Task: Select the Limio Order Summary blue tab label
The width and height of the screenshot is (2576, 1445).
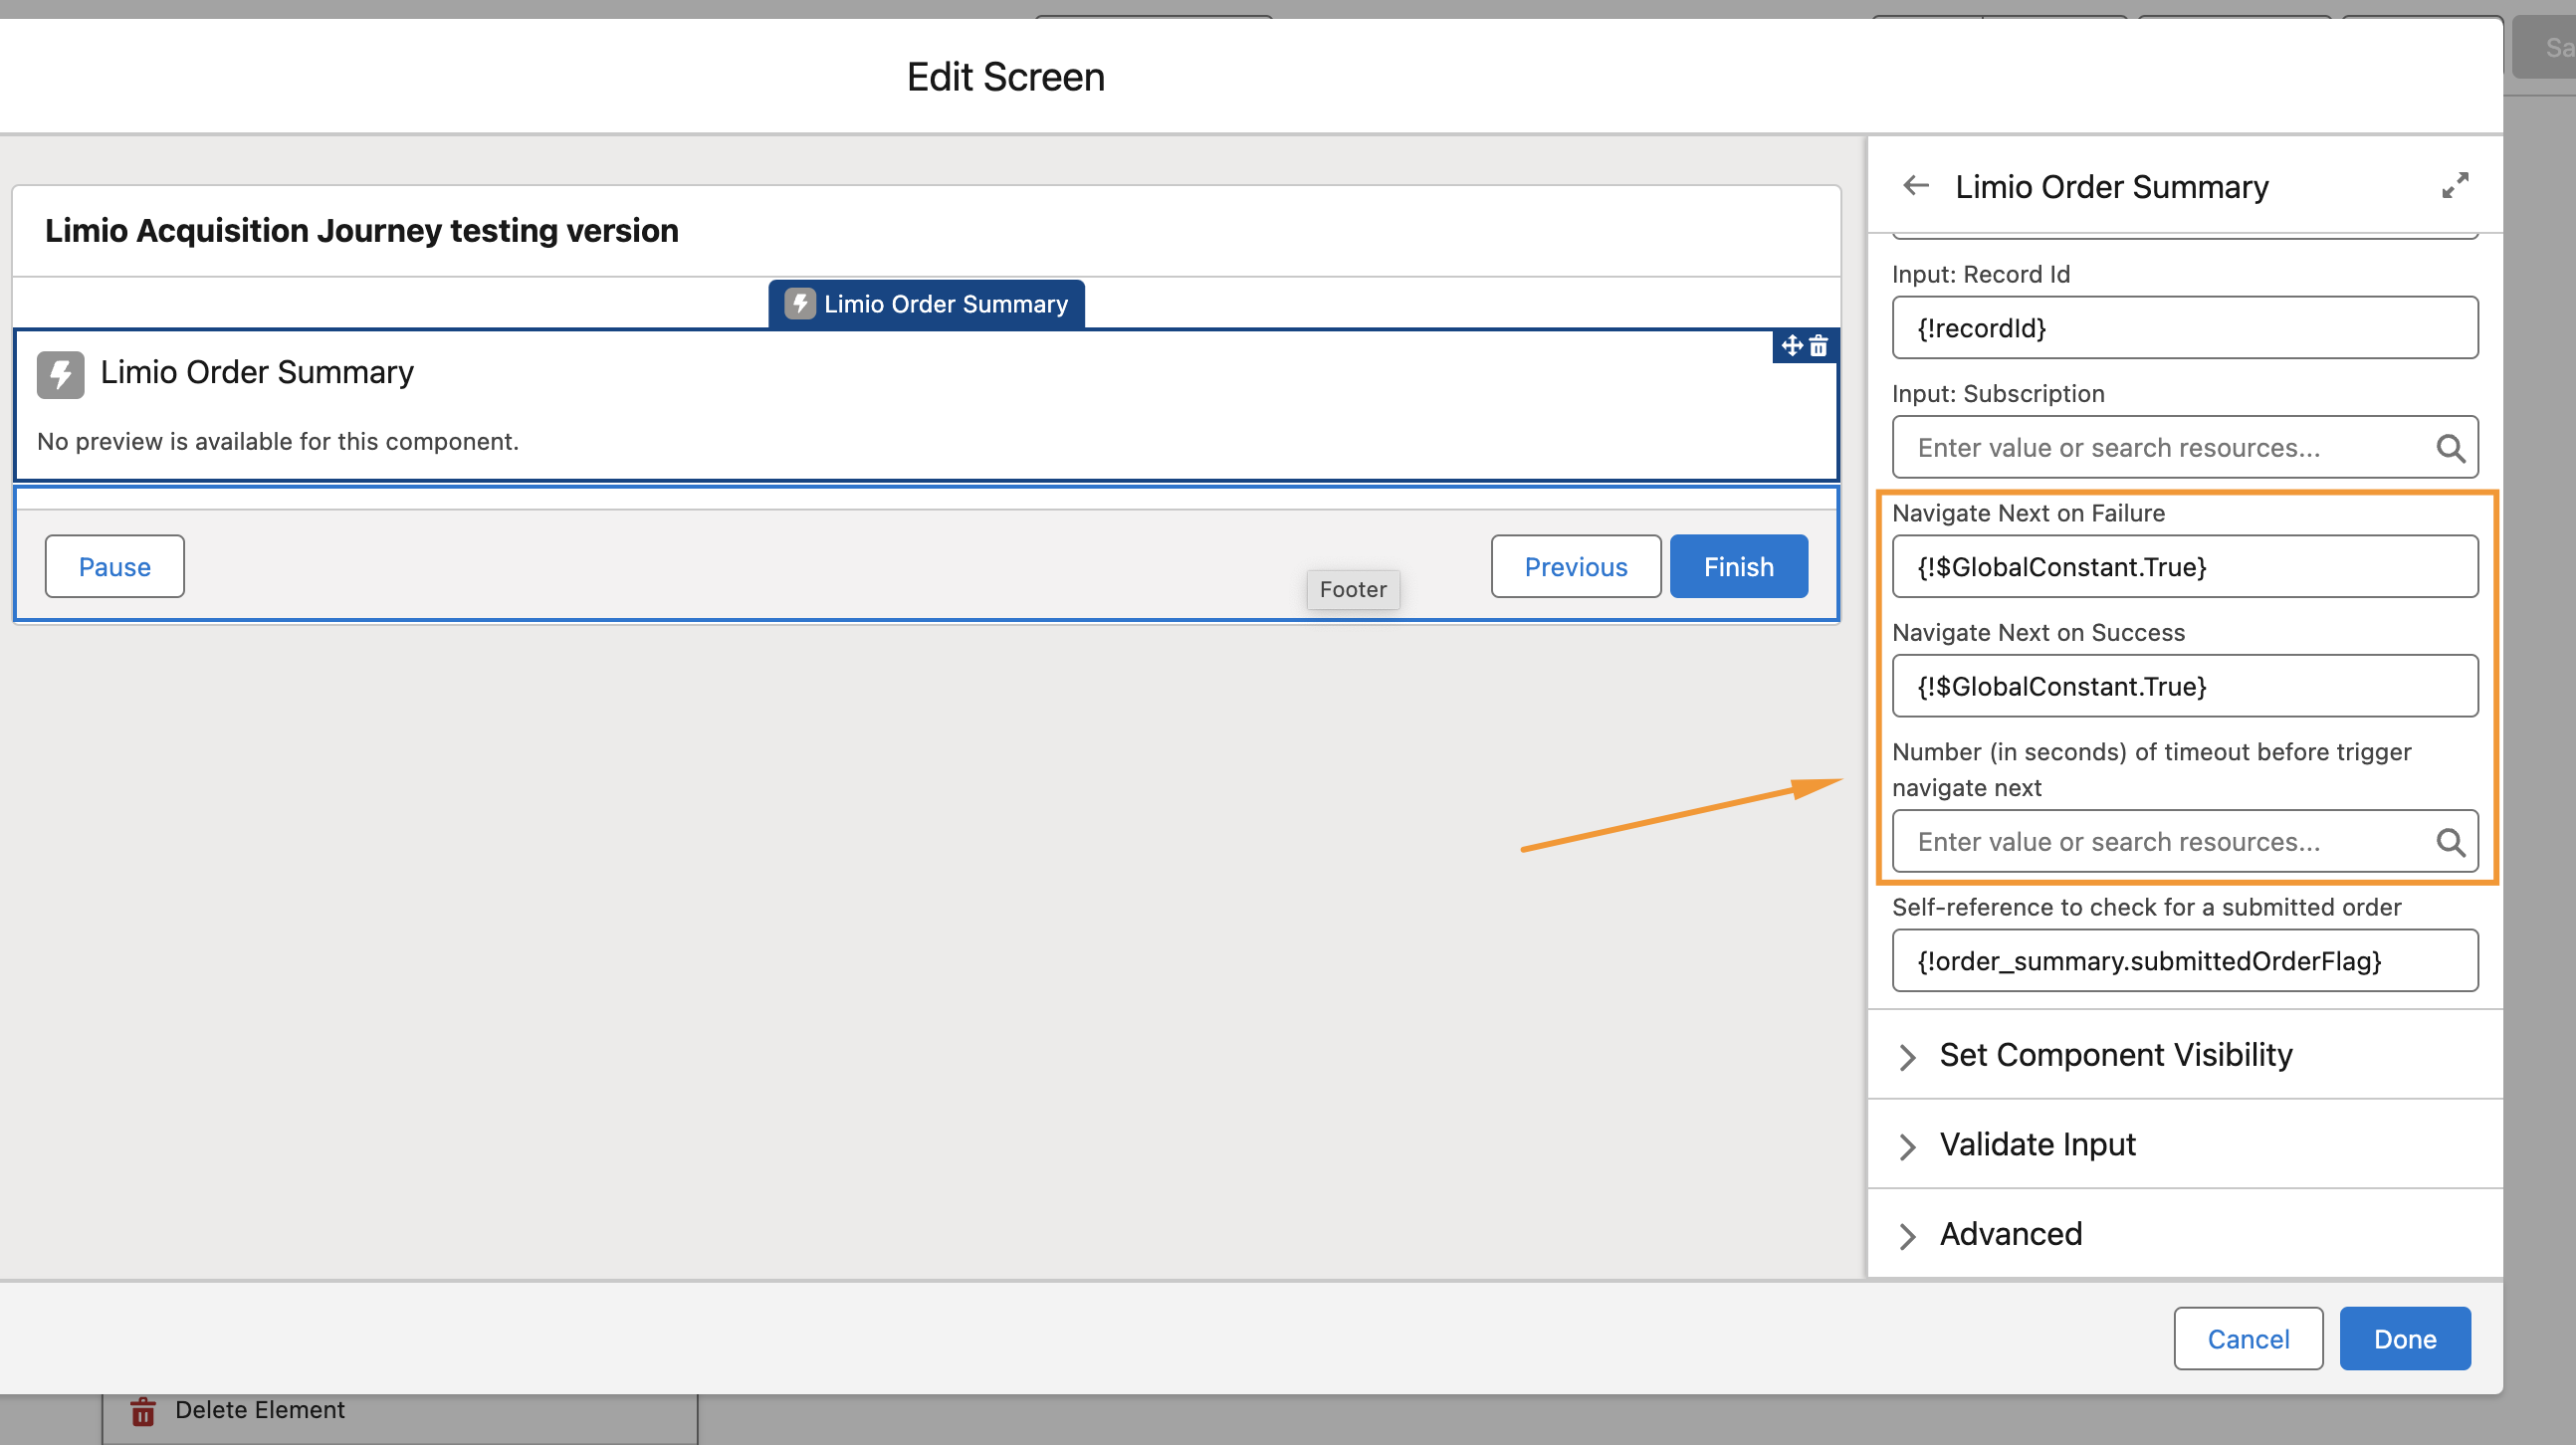Action: pyautogui.click(x=926, y=304)
